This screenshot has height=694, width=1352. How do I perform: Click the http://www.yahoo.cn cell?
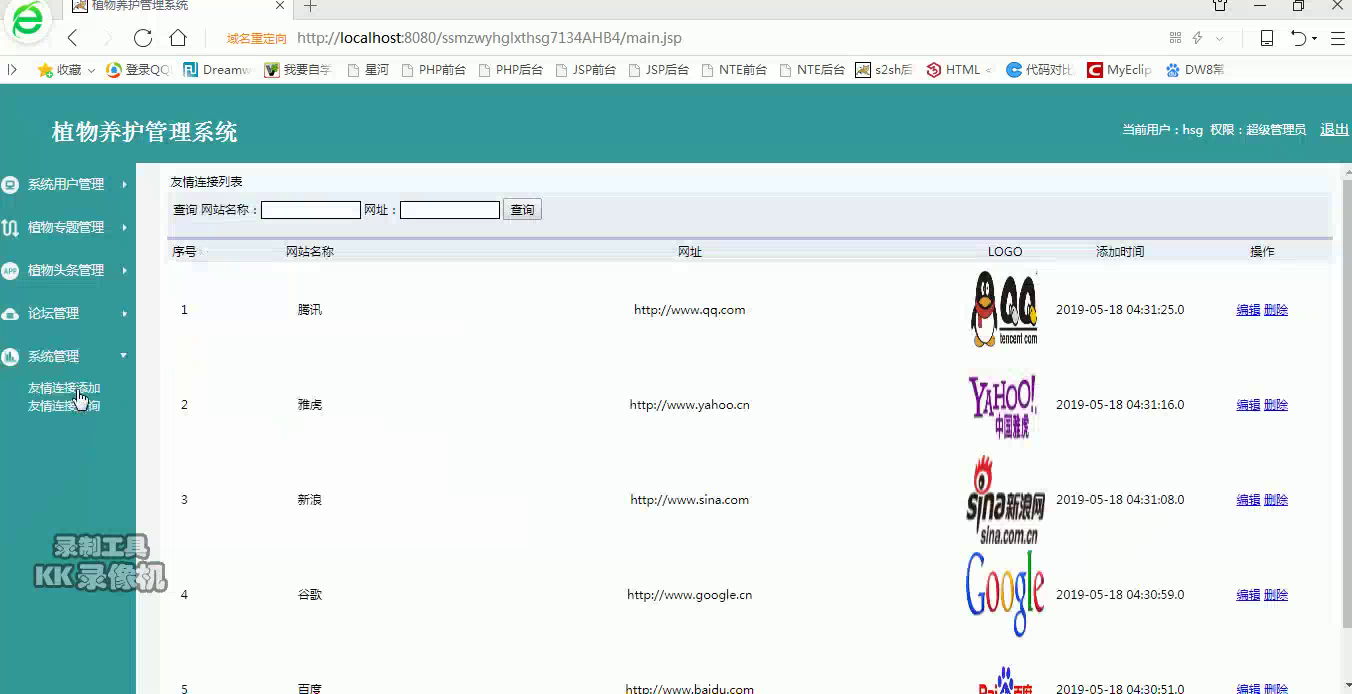(690, 405)
